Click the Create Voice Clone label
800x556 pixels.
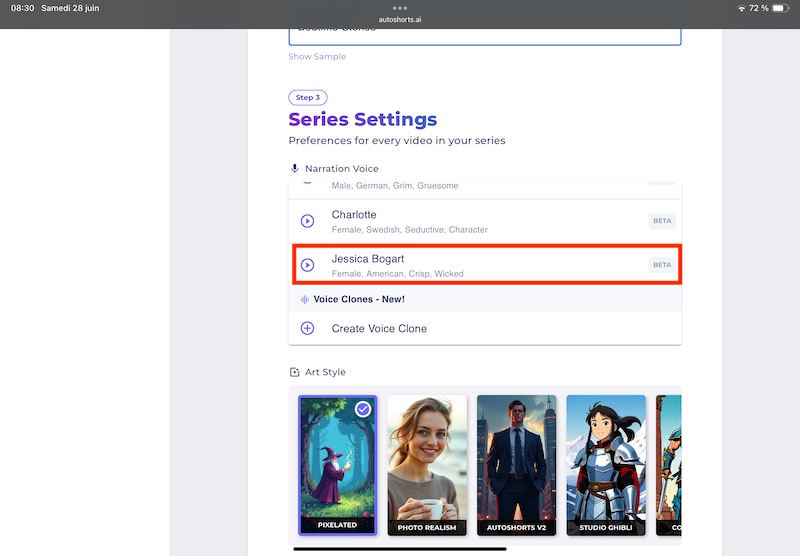point(379,329)
